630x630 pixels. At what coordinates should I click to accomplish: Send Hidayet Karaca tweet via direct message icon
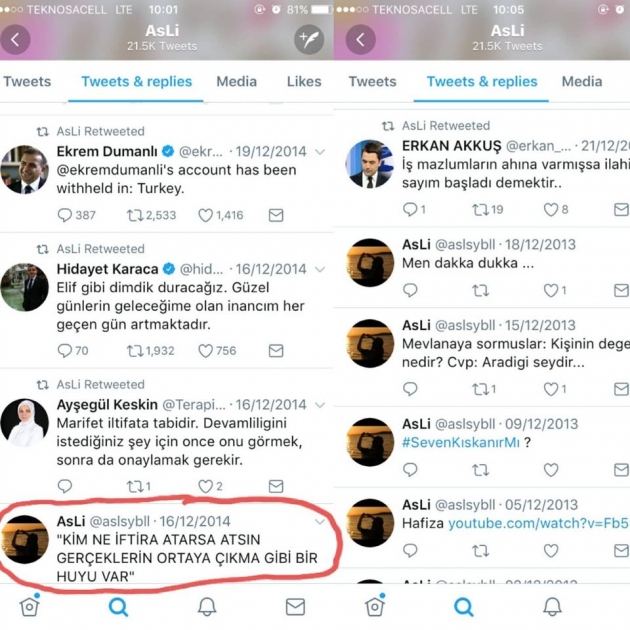[x=276, y=351]
